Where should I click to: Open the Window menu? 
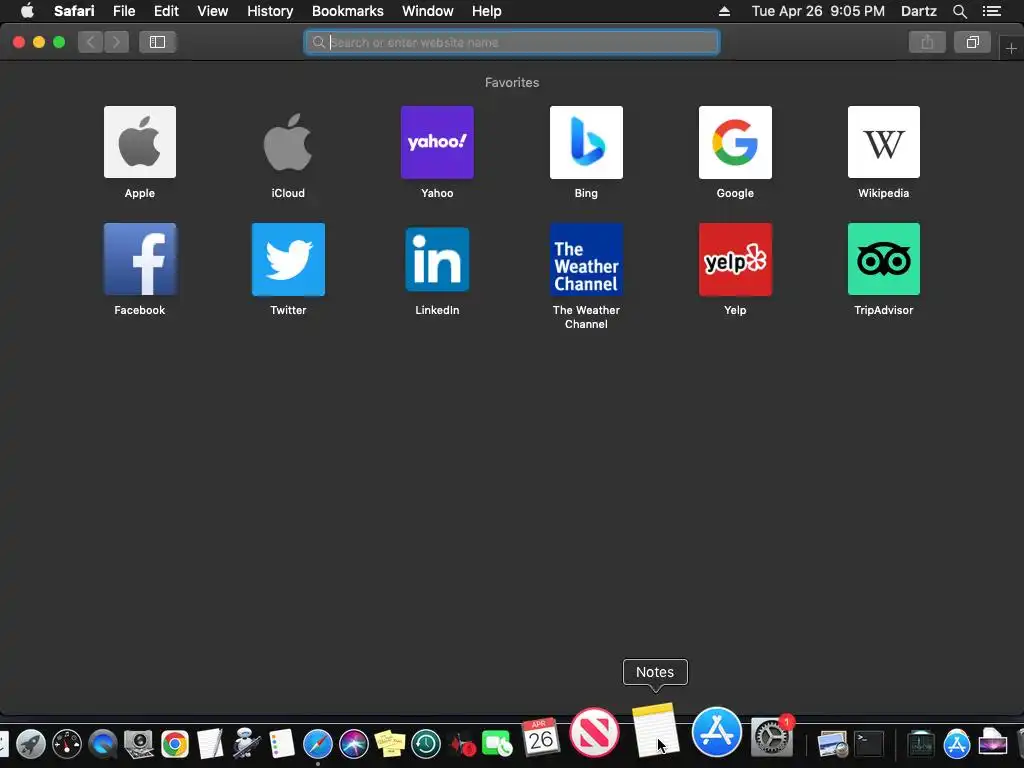pyautogui.click(x=427, y=11)
